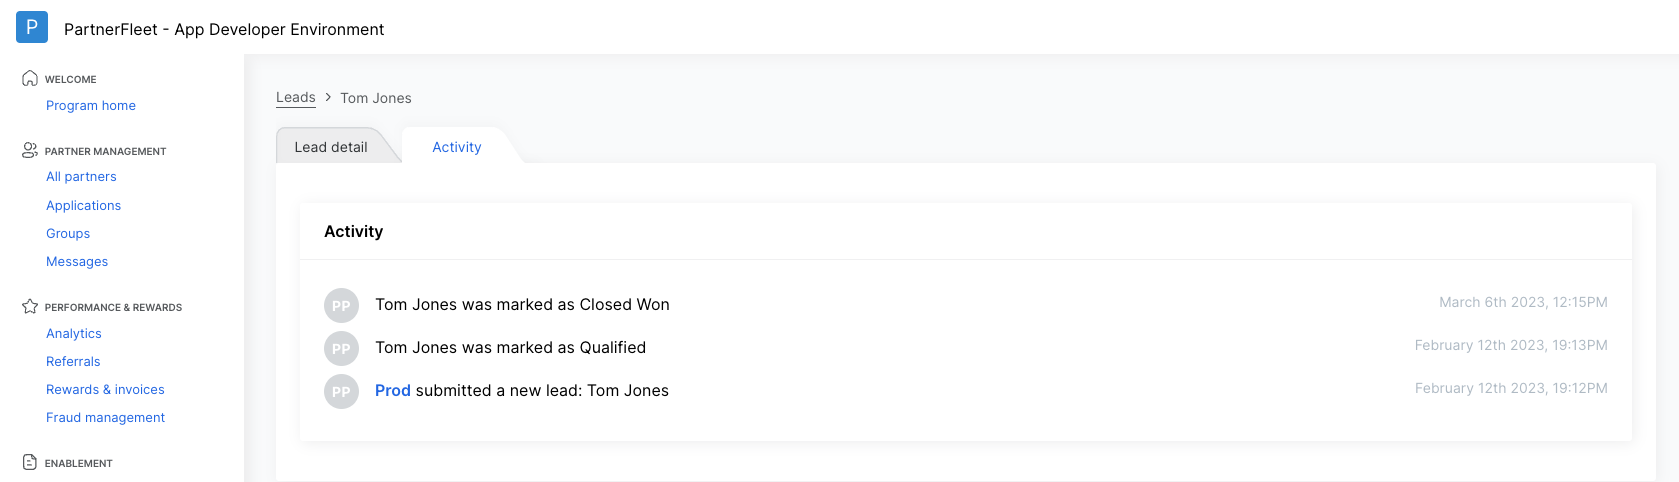The height and width of the screenshot is (482, 1679).
Task: Go back to Leads via breadcrumb
Action: (x=296, y=97)
